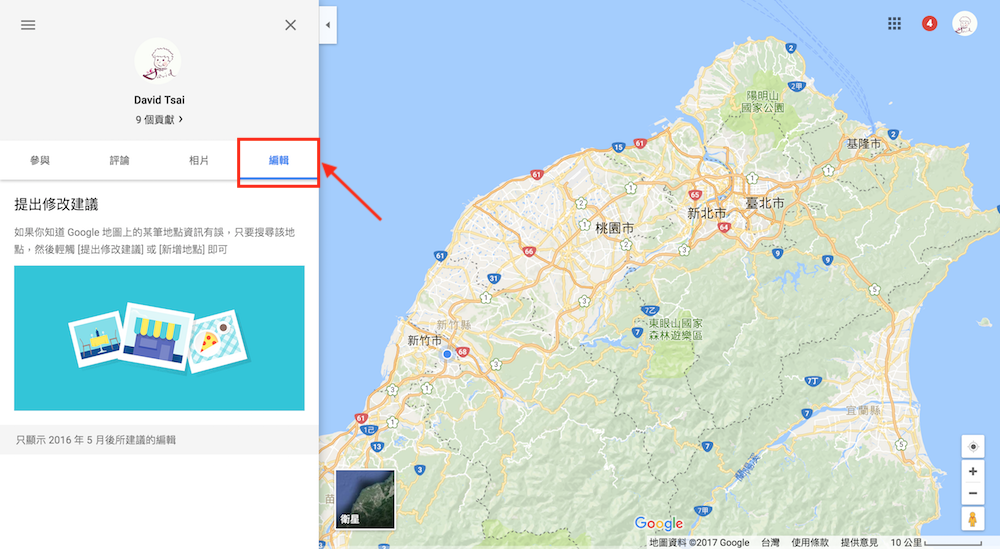This screenshot has width=1000, height=549.
Task: Open the hamburger main menu
Action: (28, 25)
